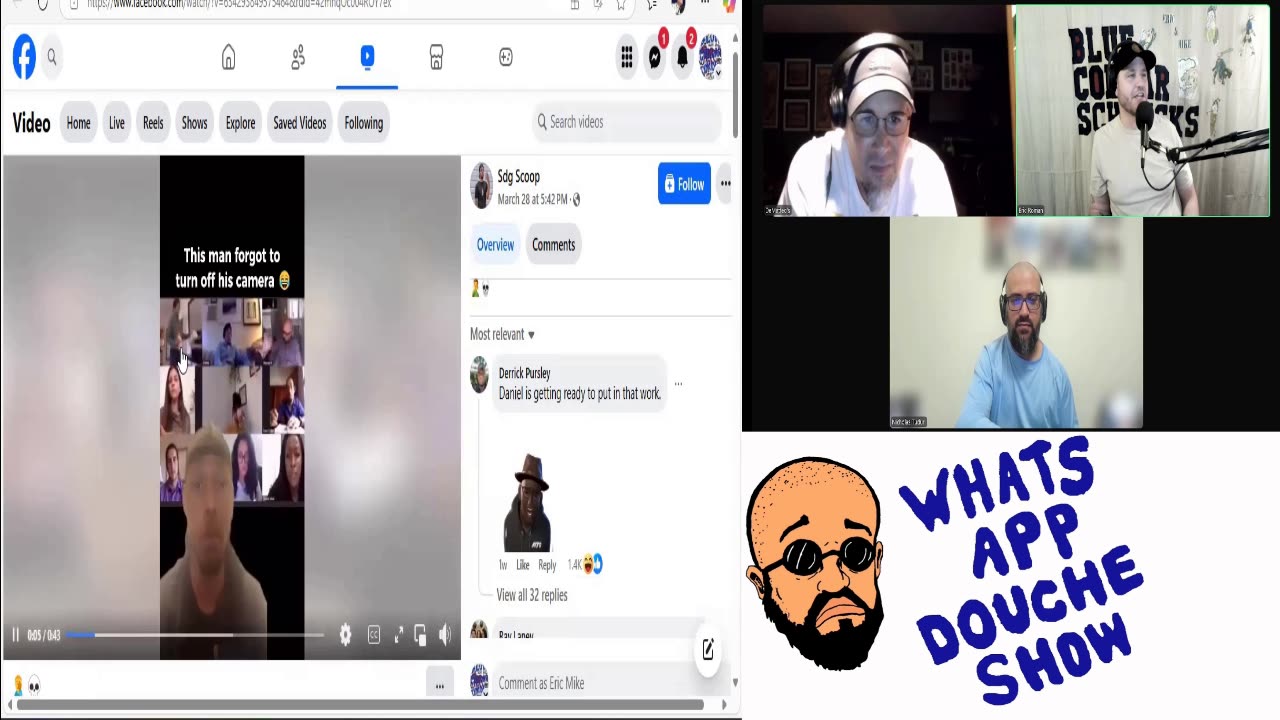Open Notifications bell with two alerts

tap(684, 57)
